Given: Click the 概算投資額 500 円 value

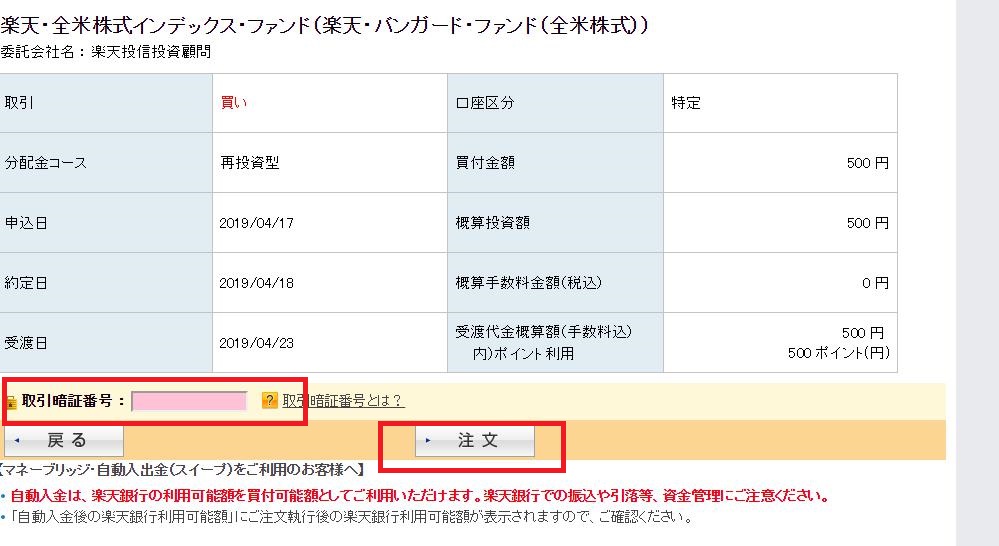Looking at the screenshot, I should coord(868,223).
